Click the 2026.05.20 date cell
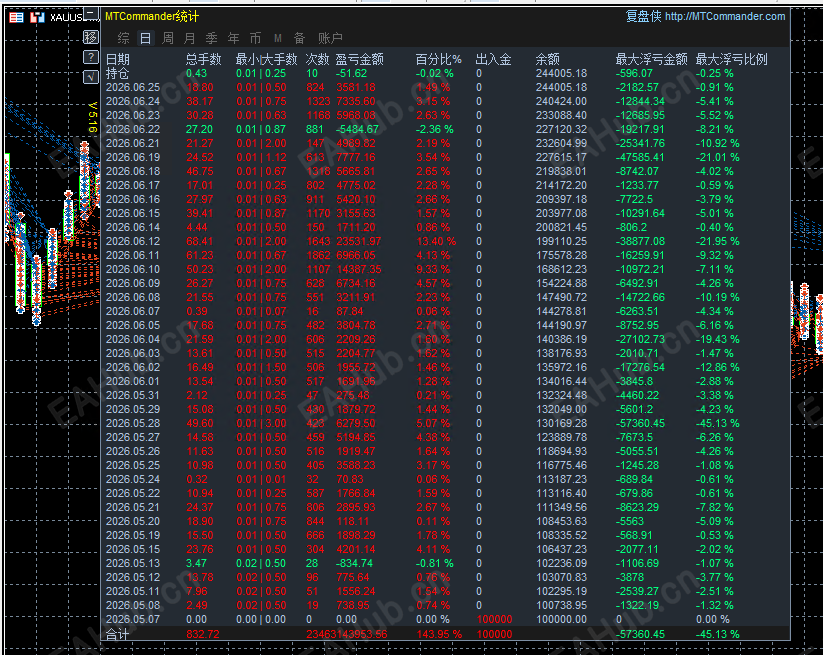The width and height of the screenshot is (823, 655). pos(133,521)
